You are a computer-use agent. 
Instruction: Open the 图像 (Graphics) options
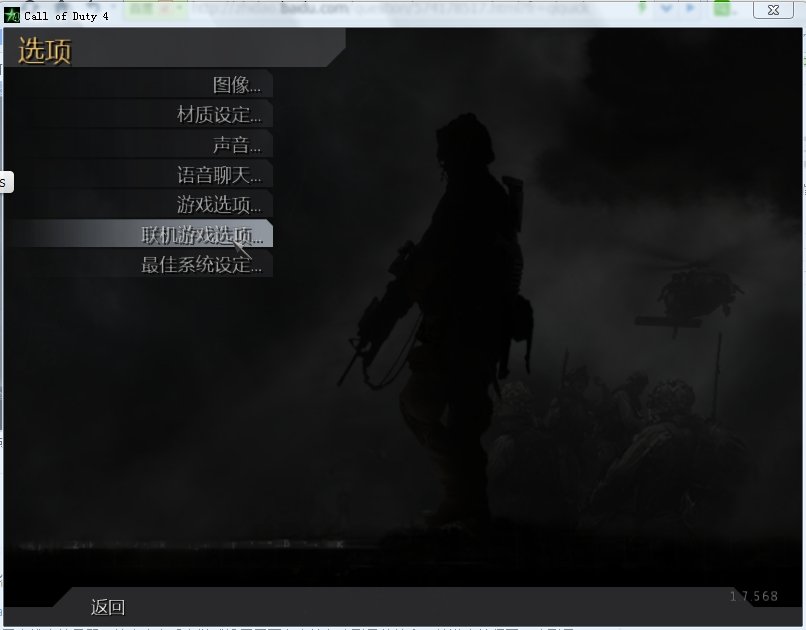click(x=236, y=85)
